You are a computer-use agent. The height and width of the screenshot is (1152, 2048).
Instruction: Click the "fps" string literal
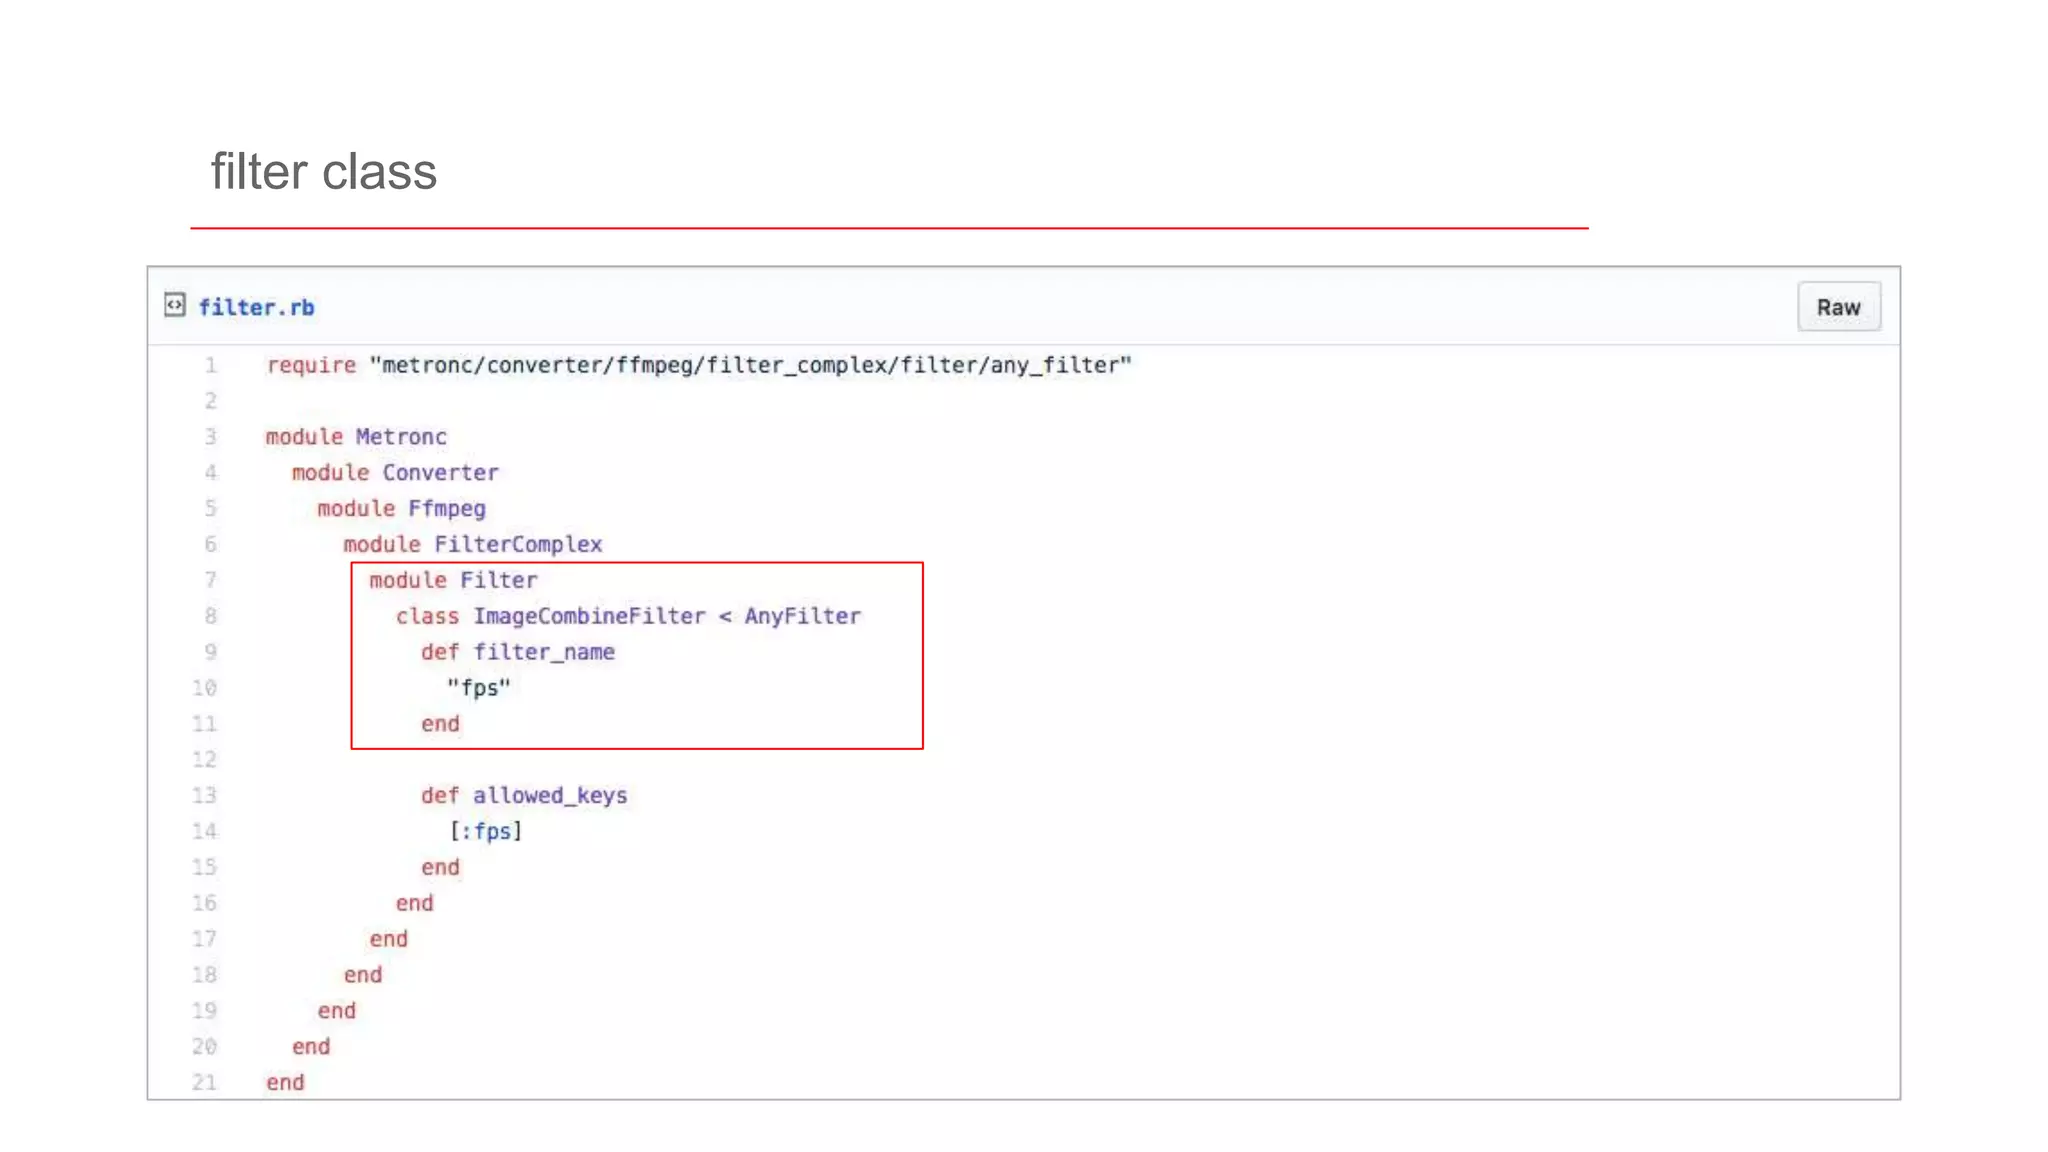[x=478, y=688]
